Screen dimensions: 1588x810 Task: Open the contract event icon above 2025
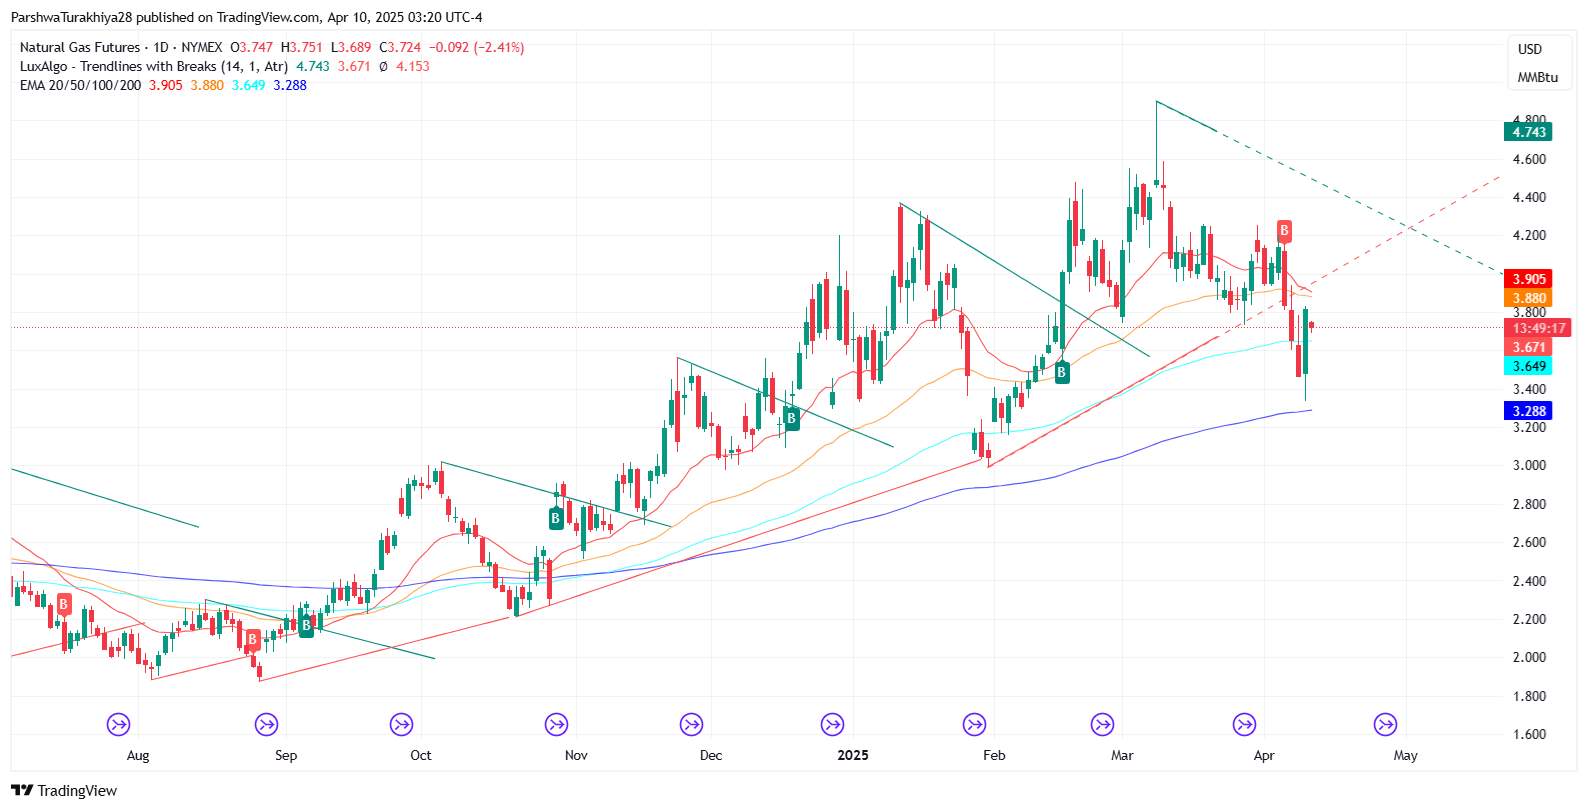click(832, 724)
